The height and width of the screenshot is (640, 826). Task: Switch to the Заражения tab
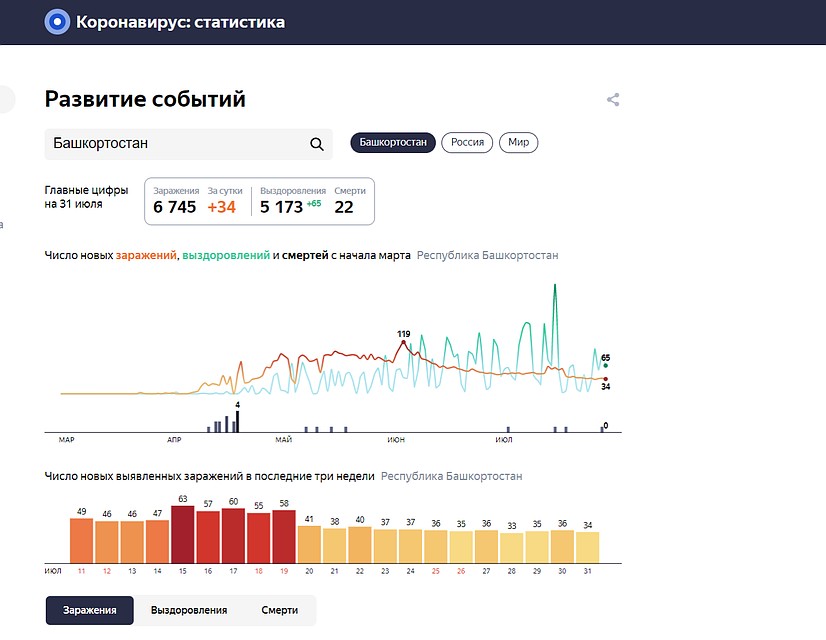point(90,610)
